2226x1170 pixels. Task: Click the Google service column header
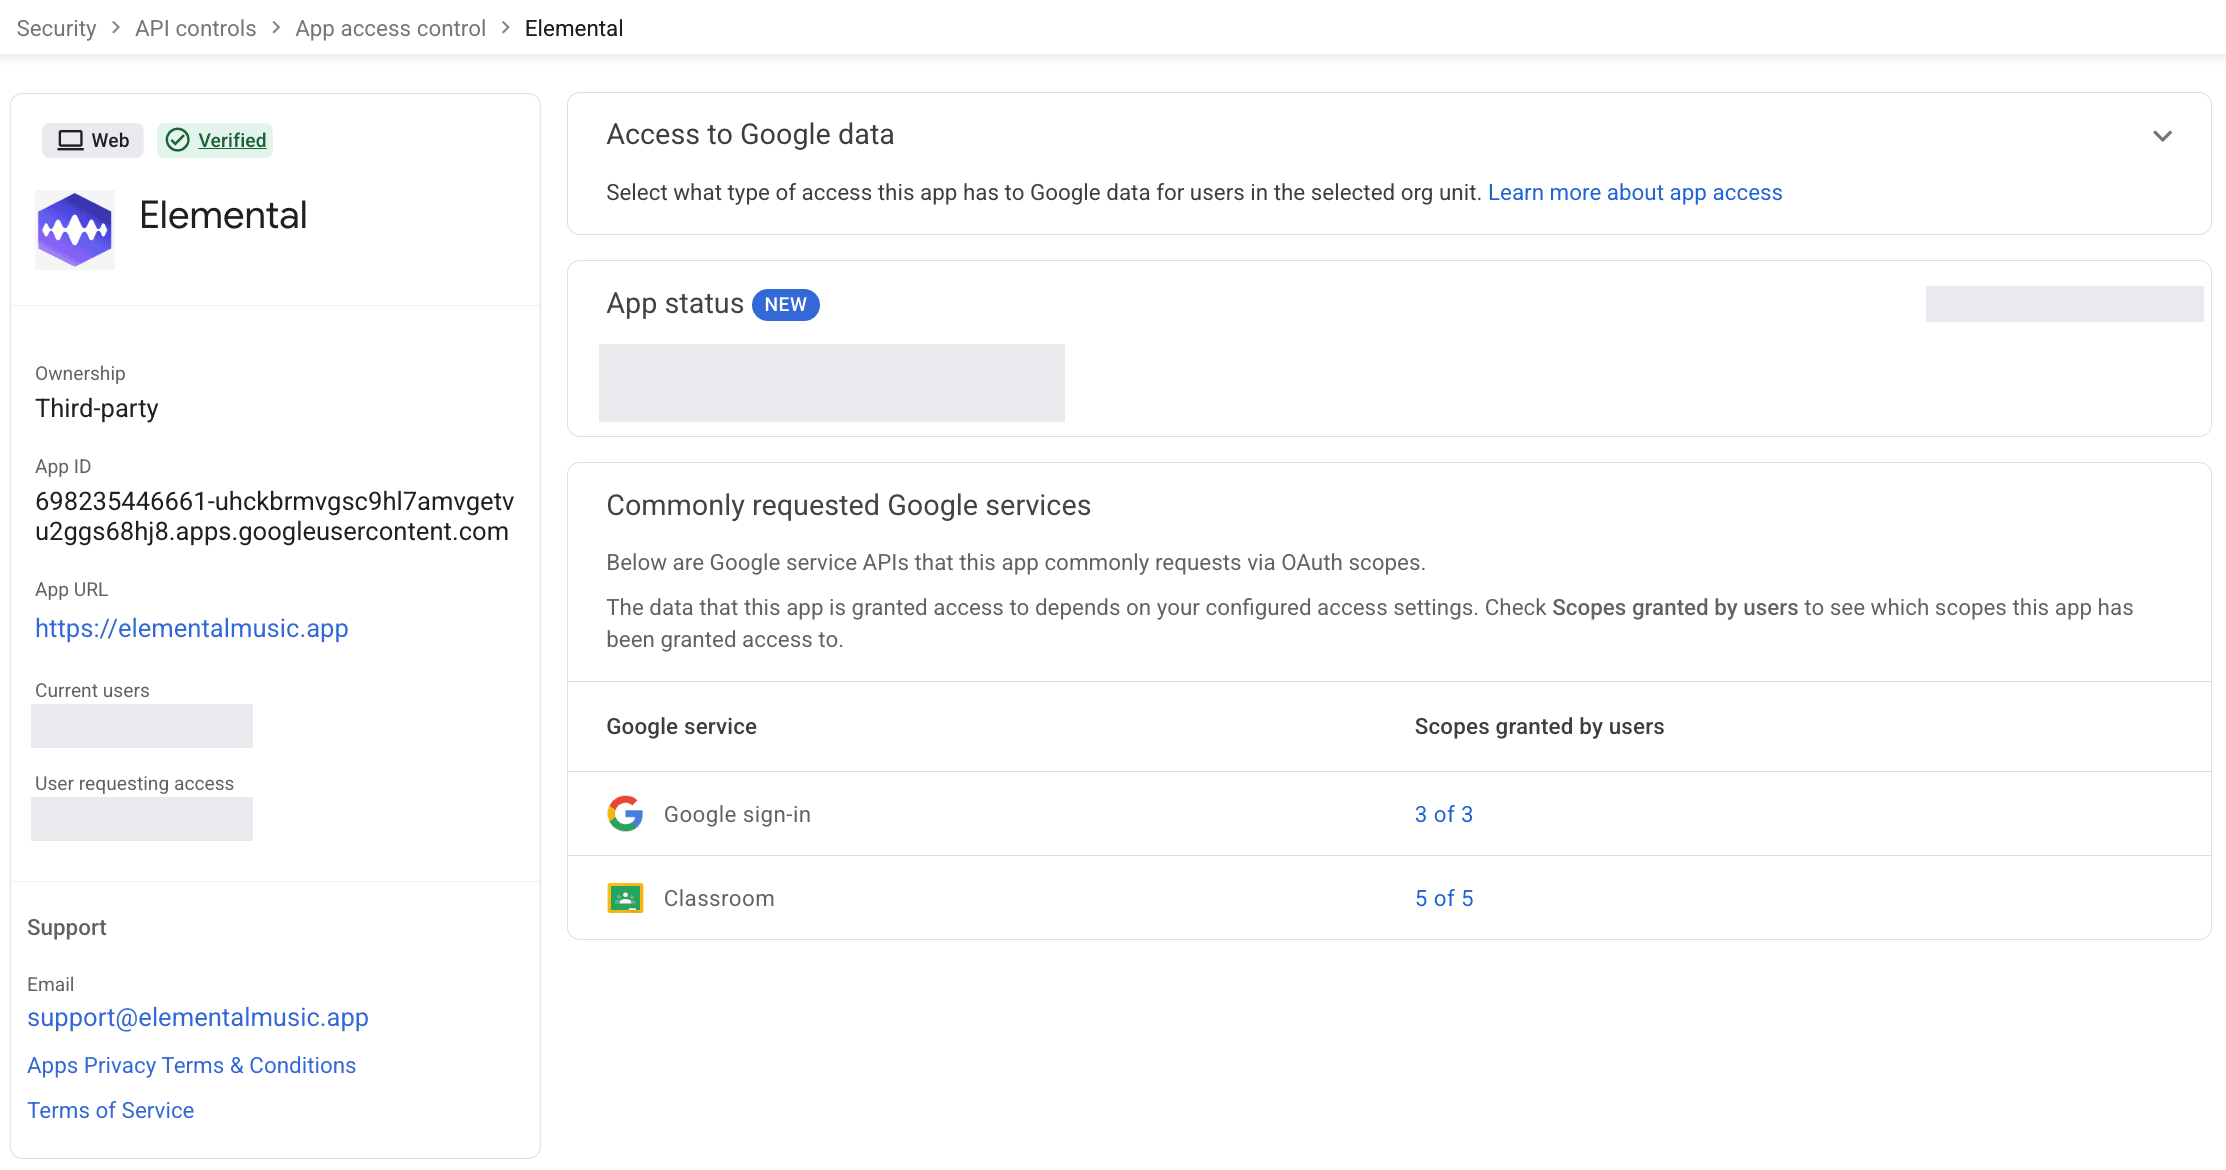click(681, 726)
